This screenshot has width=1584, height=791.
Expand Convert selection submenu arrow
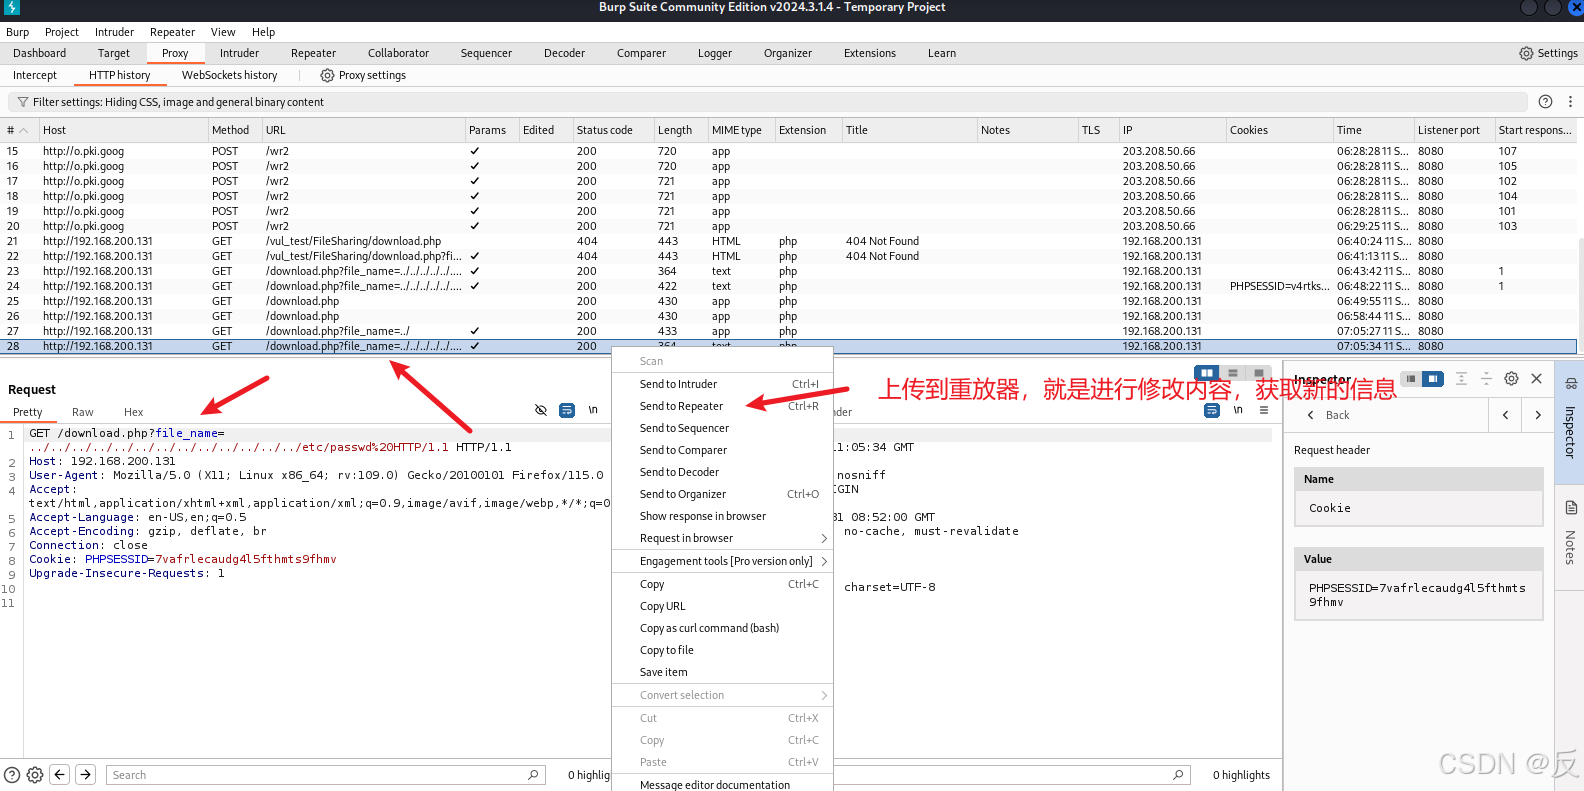pos(824,695)
